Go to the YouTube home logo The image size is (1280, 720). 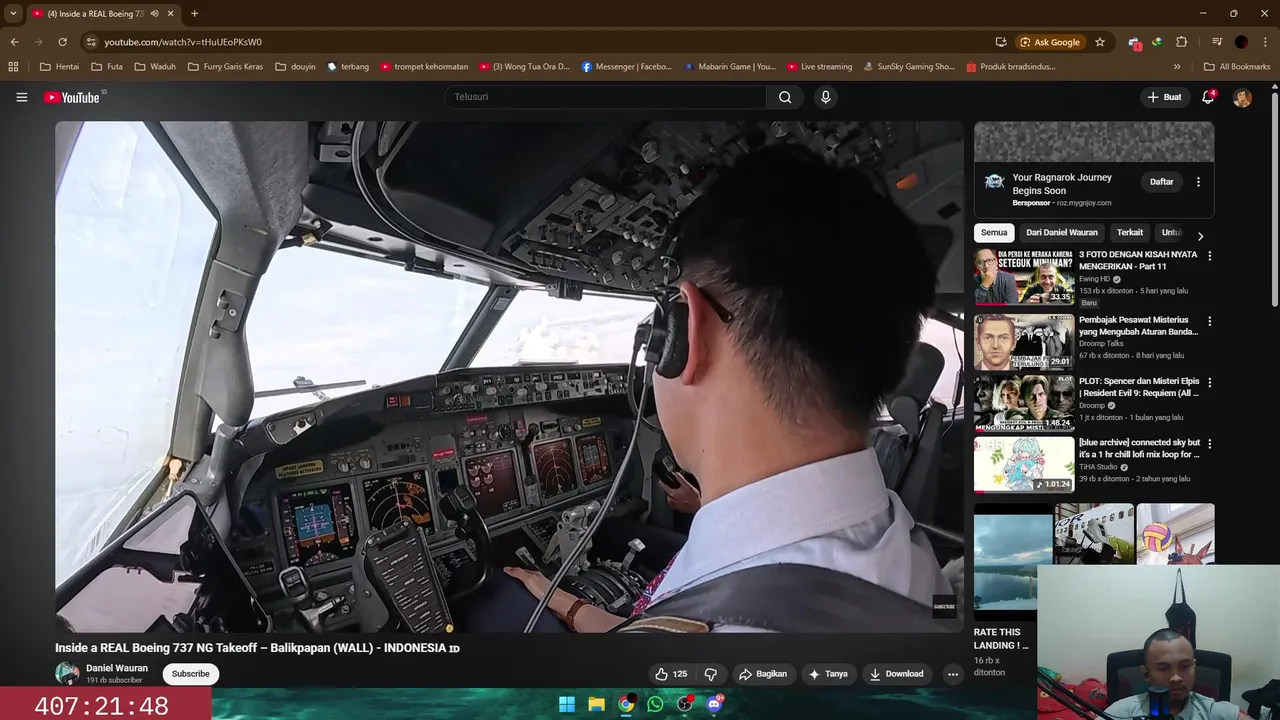(72, 97)
